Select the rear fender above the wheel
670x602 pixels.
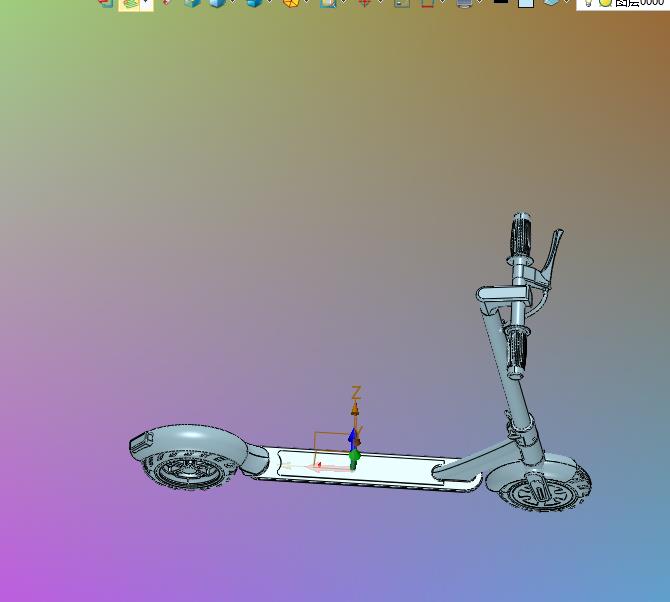188,438
